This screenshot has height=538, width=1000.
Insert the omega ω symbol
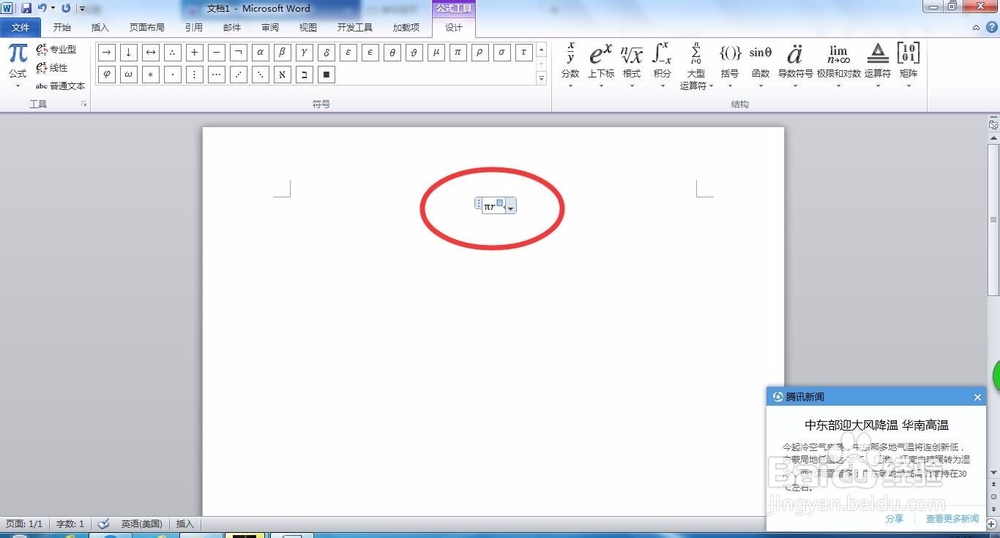(x=128, y=75)
